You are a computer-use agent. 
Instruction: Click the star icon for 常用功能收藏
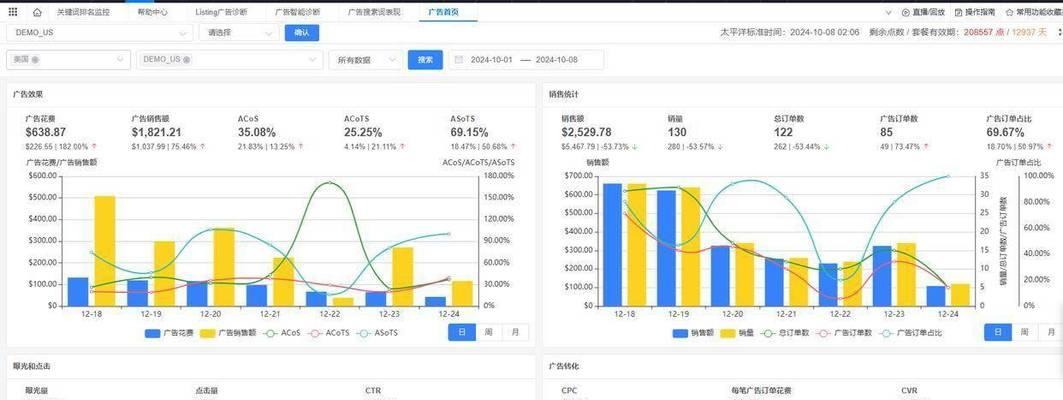(1009, 12)
